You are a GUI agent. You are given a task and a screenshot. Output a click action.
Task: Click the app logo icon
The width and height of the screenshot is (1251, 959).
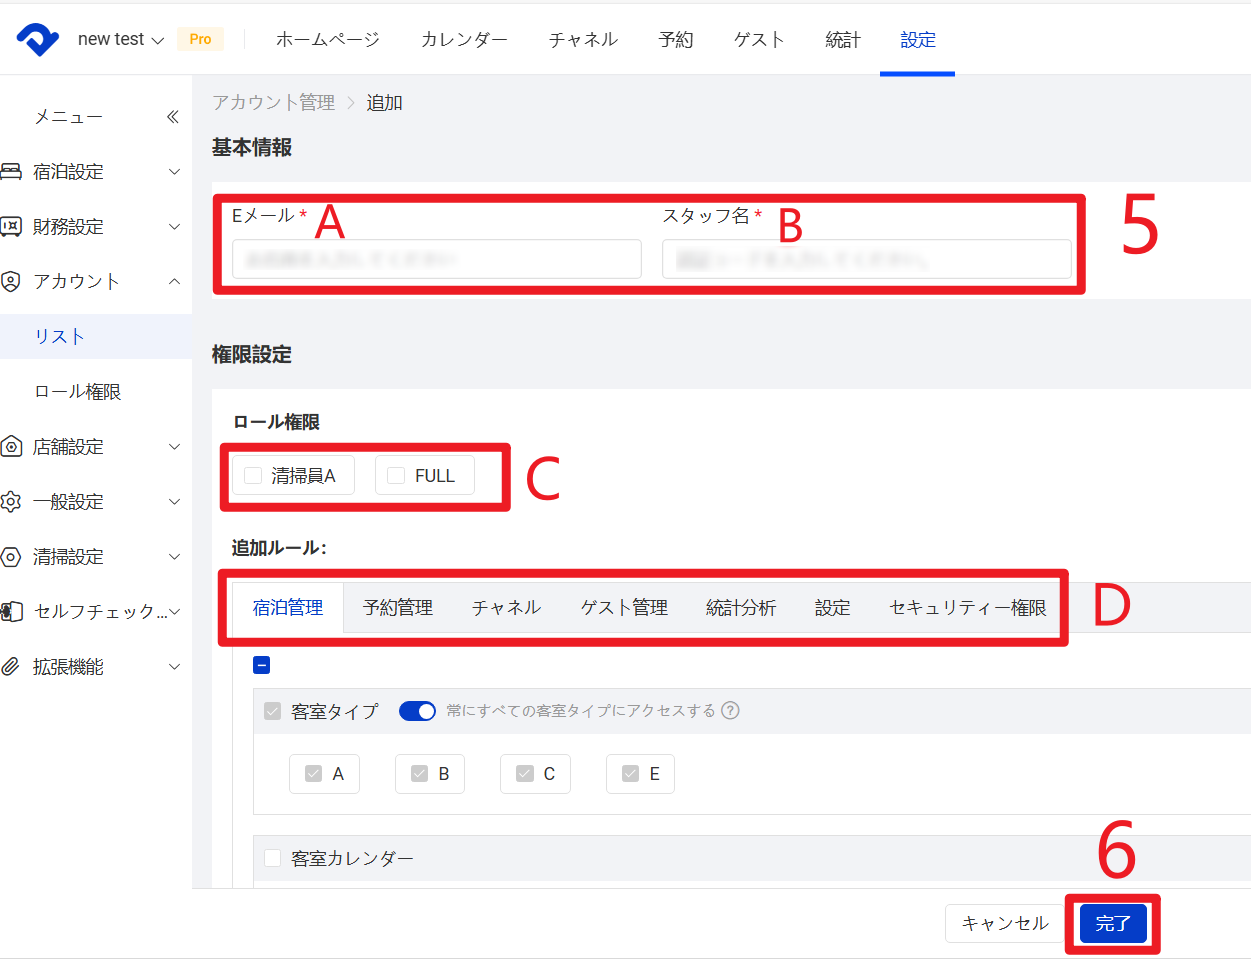38,40
